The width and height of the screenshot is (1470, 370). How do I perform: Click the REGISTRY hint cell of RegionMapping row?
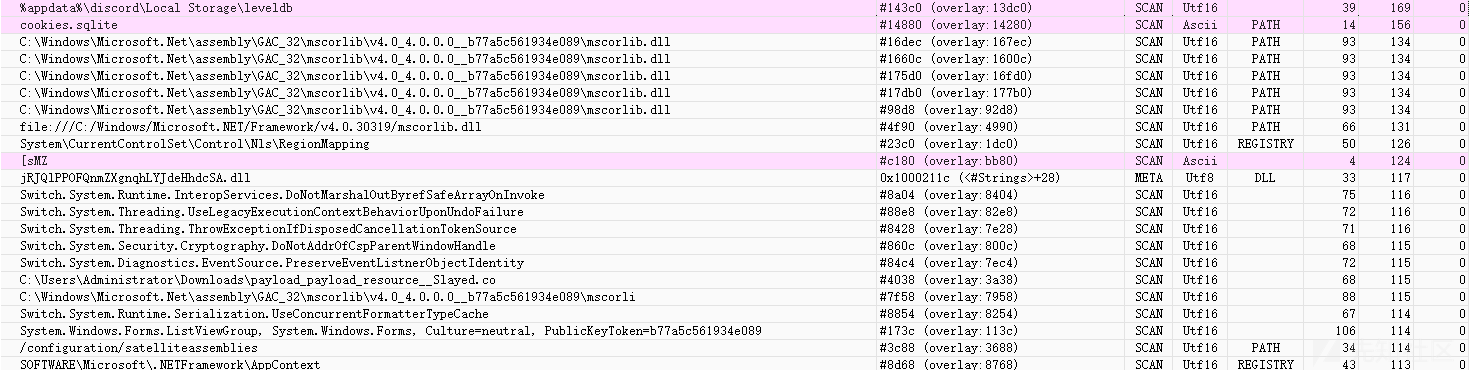pos(1265,144)
